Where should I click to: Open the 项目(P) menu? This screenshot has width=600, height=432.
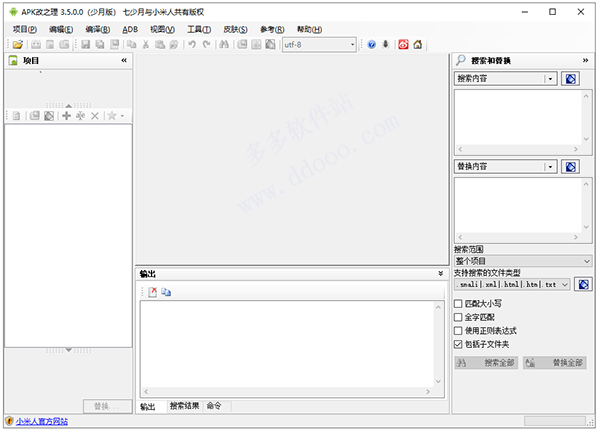tap(25, 29)
